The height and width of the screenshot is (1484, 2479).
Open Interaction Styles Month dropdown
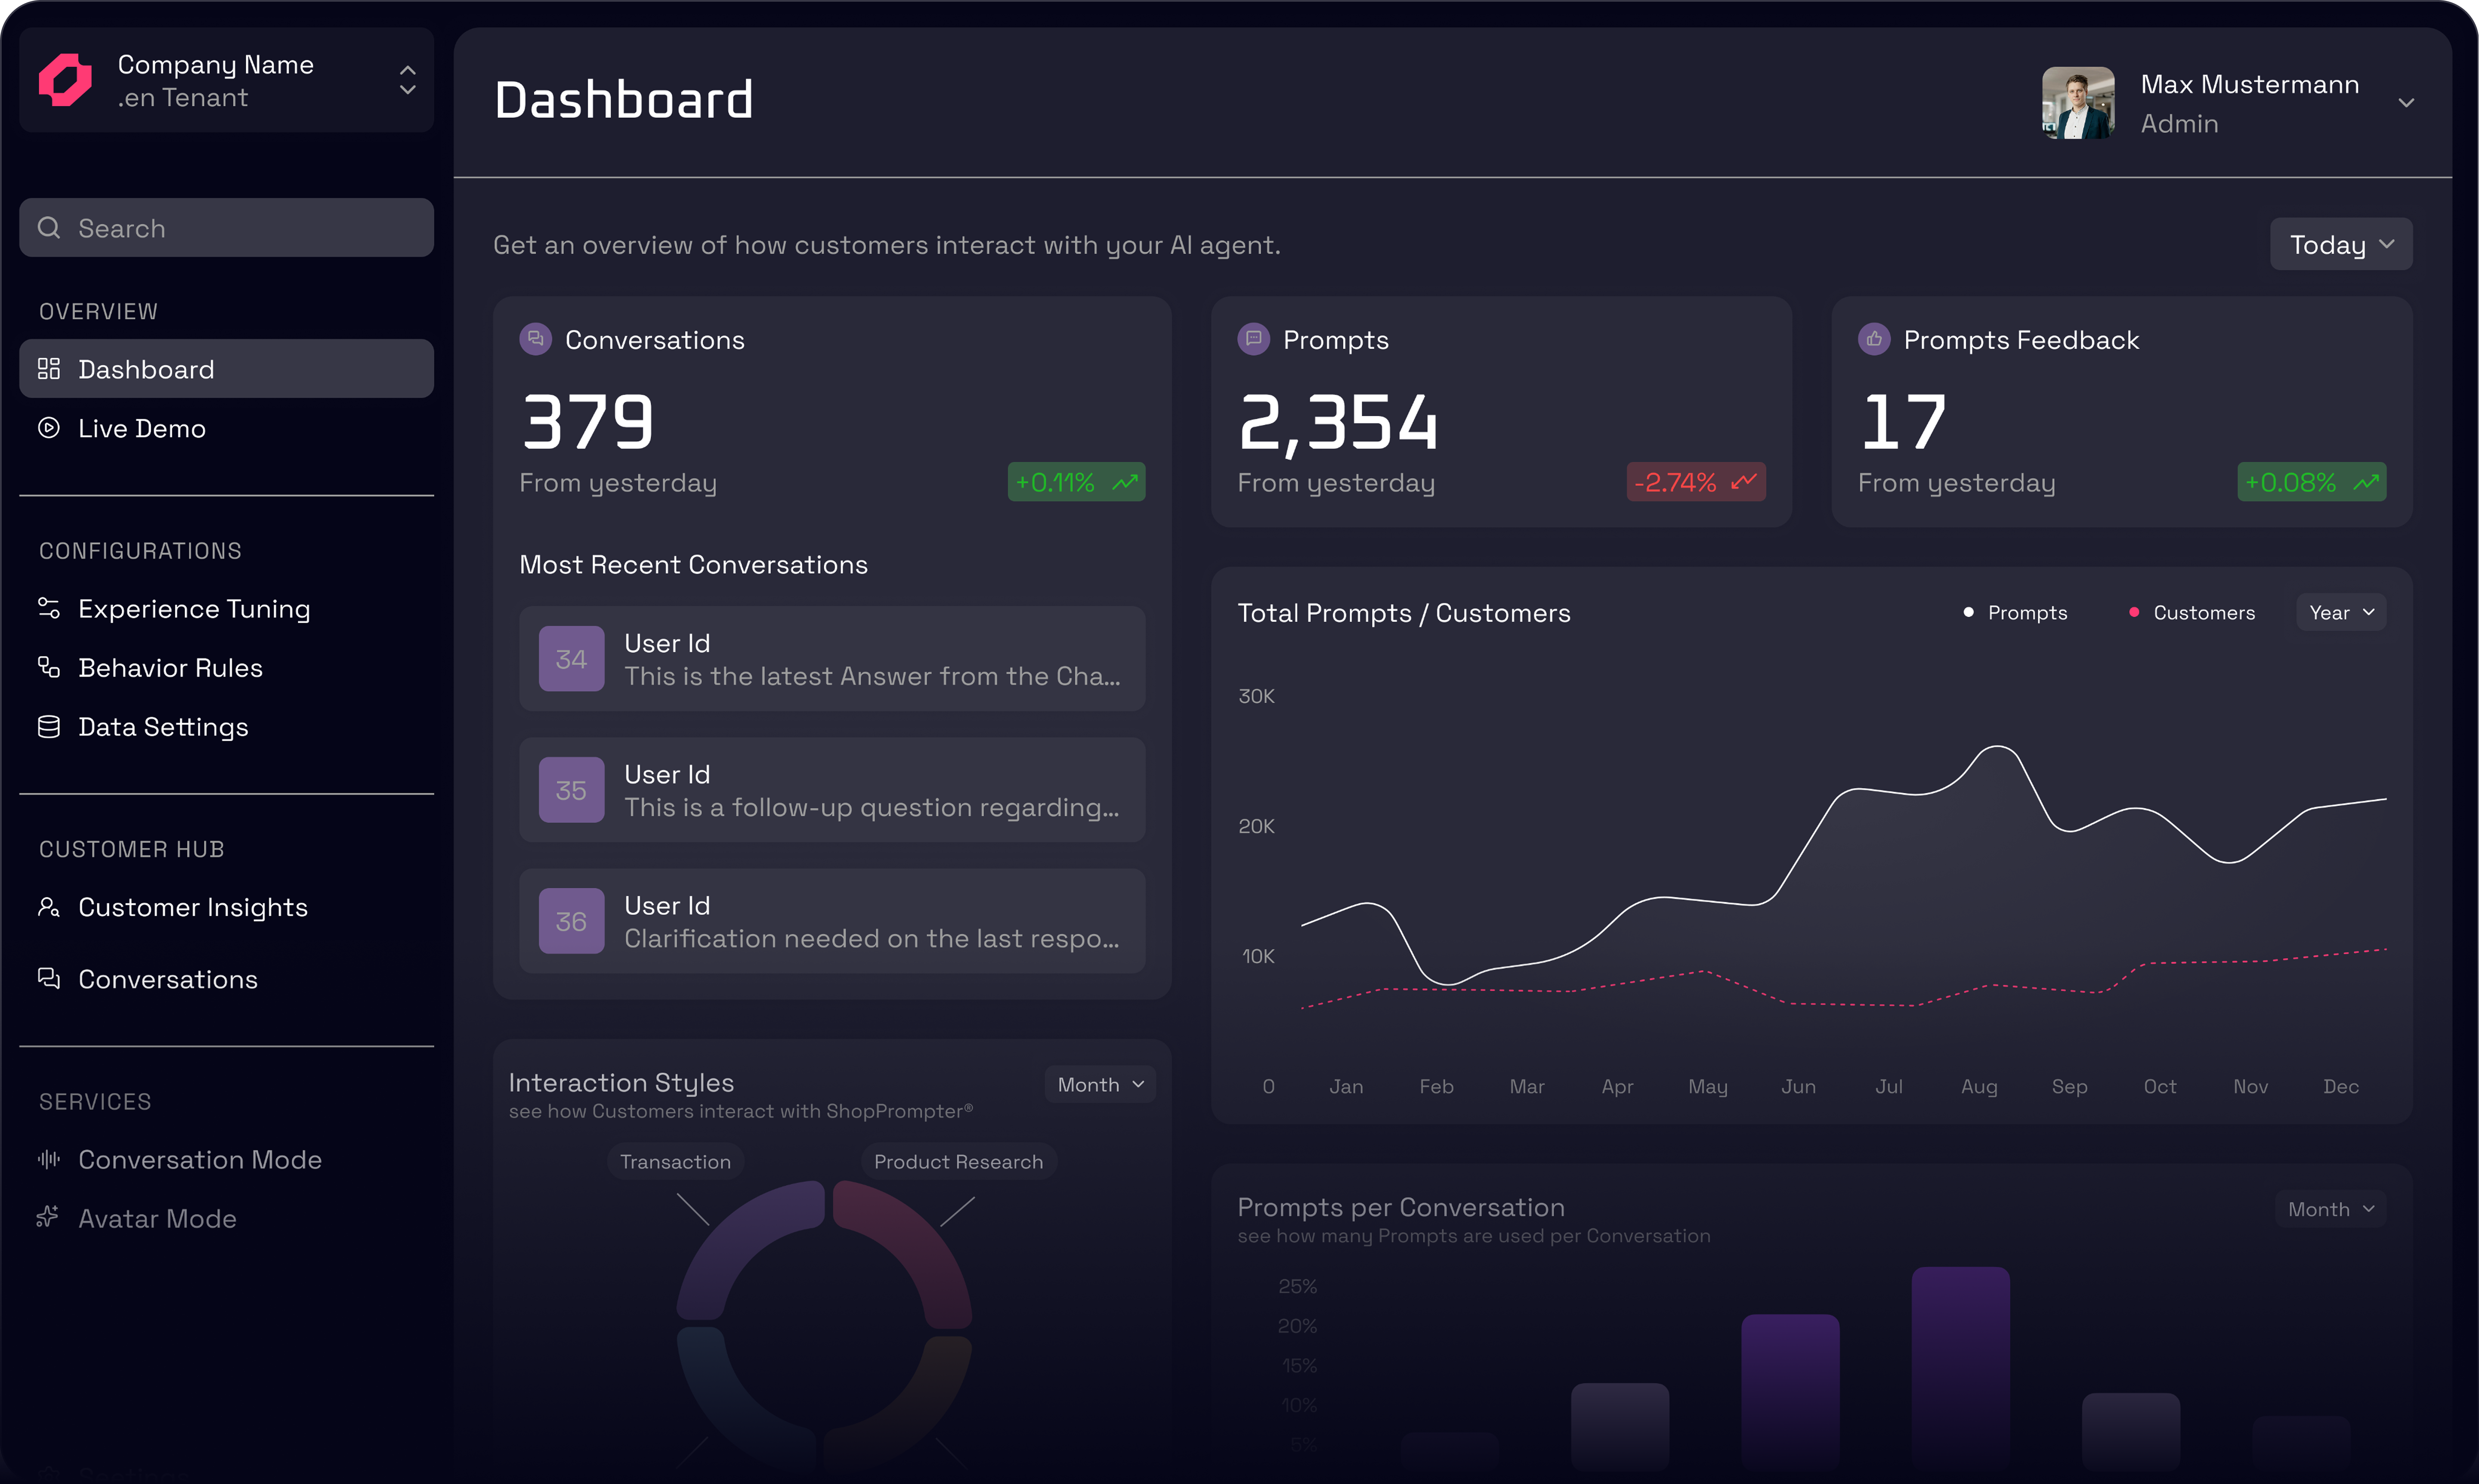click(x=1099, y=1084)
